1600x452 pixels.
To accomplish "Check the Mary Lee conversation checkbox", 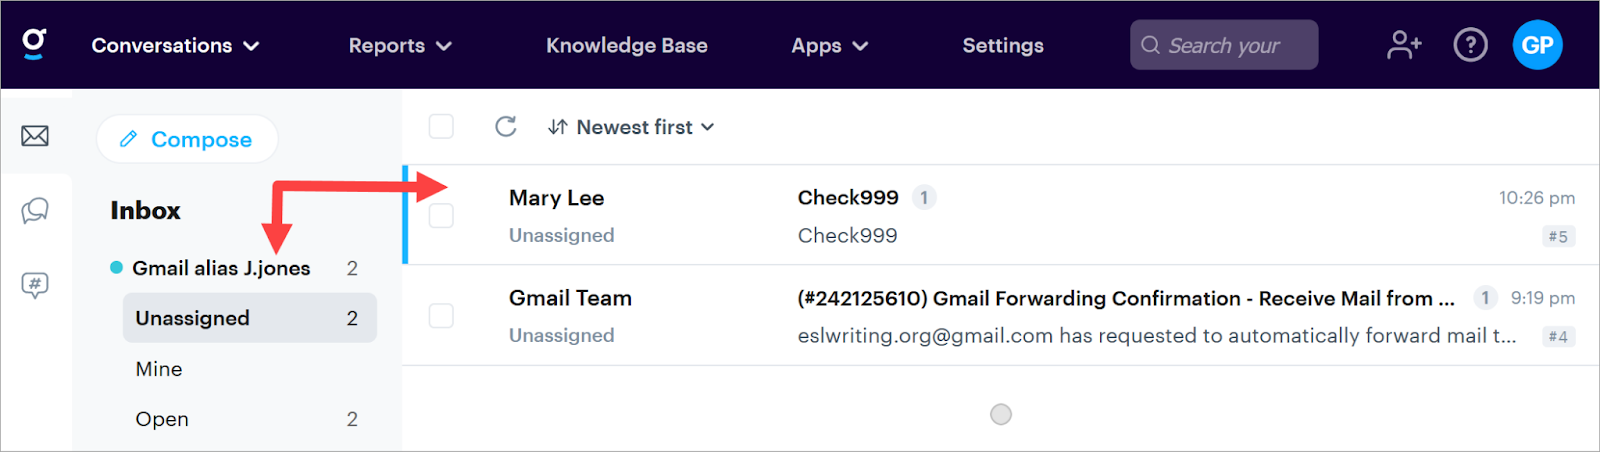I will click(x=441, y=216).
